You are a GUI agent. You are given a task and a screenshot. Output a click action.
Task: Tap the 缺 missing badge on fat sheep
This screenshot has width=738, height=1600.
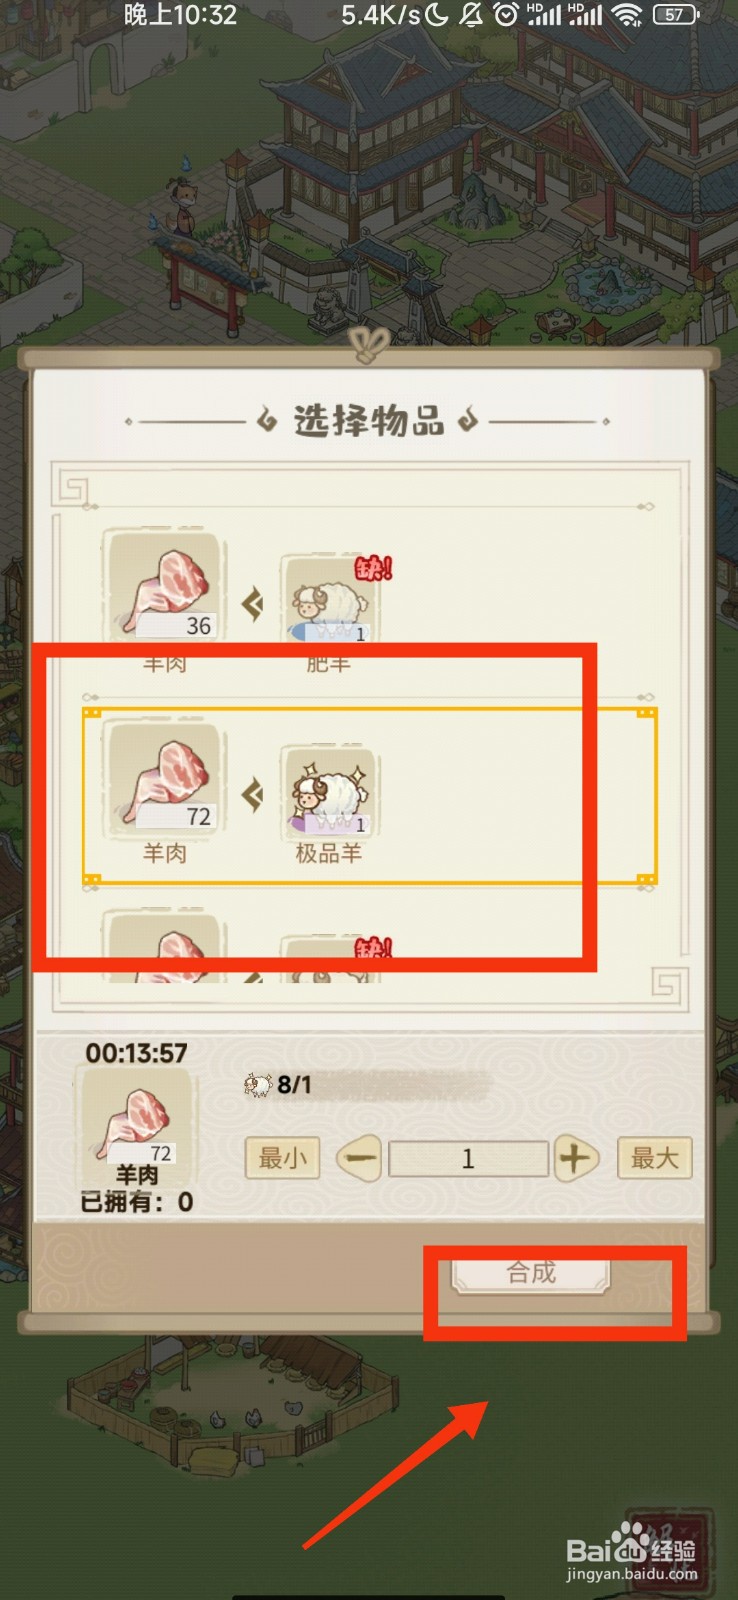click(373, 568)
